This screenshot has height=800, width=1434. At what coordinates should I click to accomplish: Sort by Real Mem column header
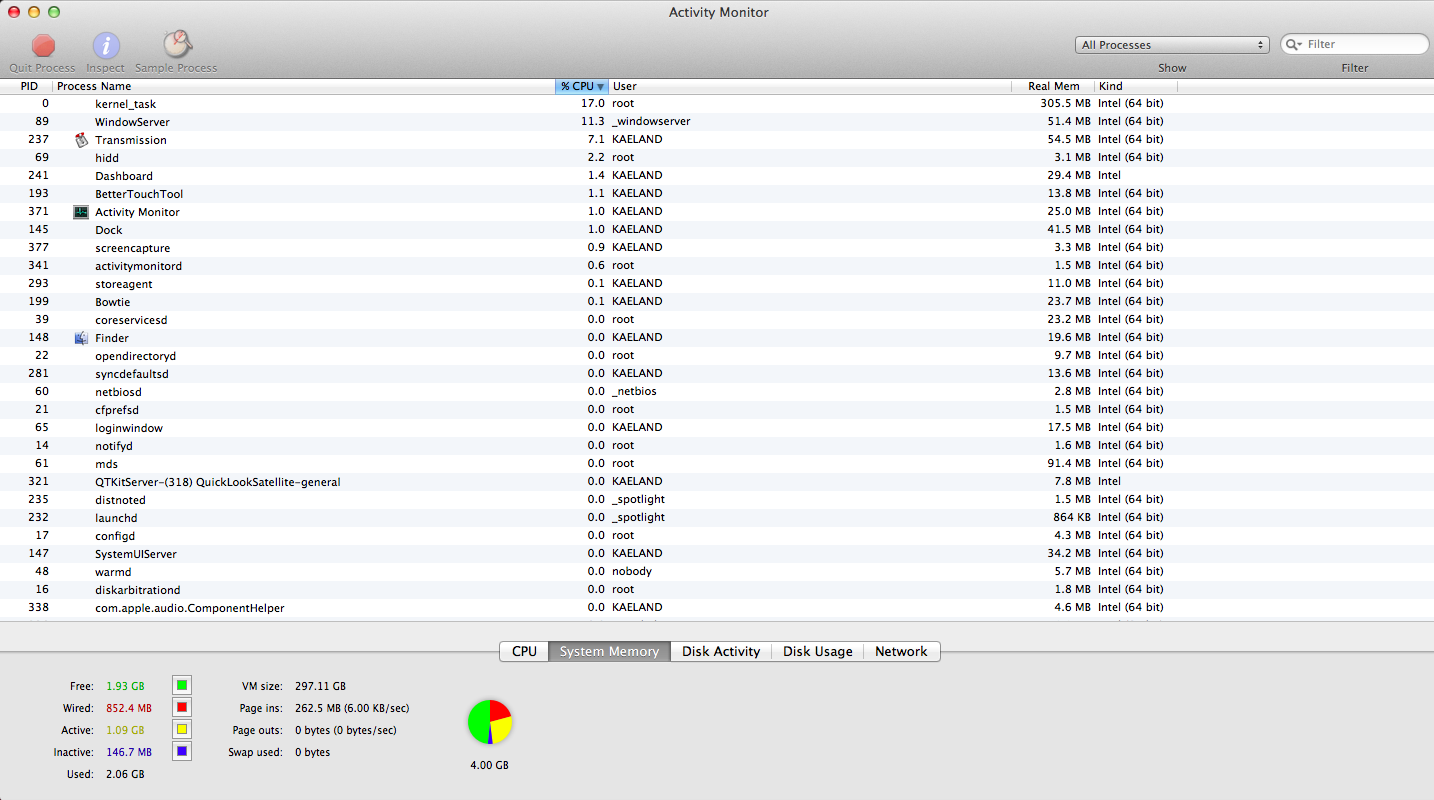coord(1053,87)
